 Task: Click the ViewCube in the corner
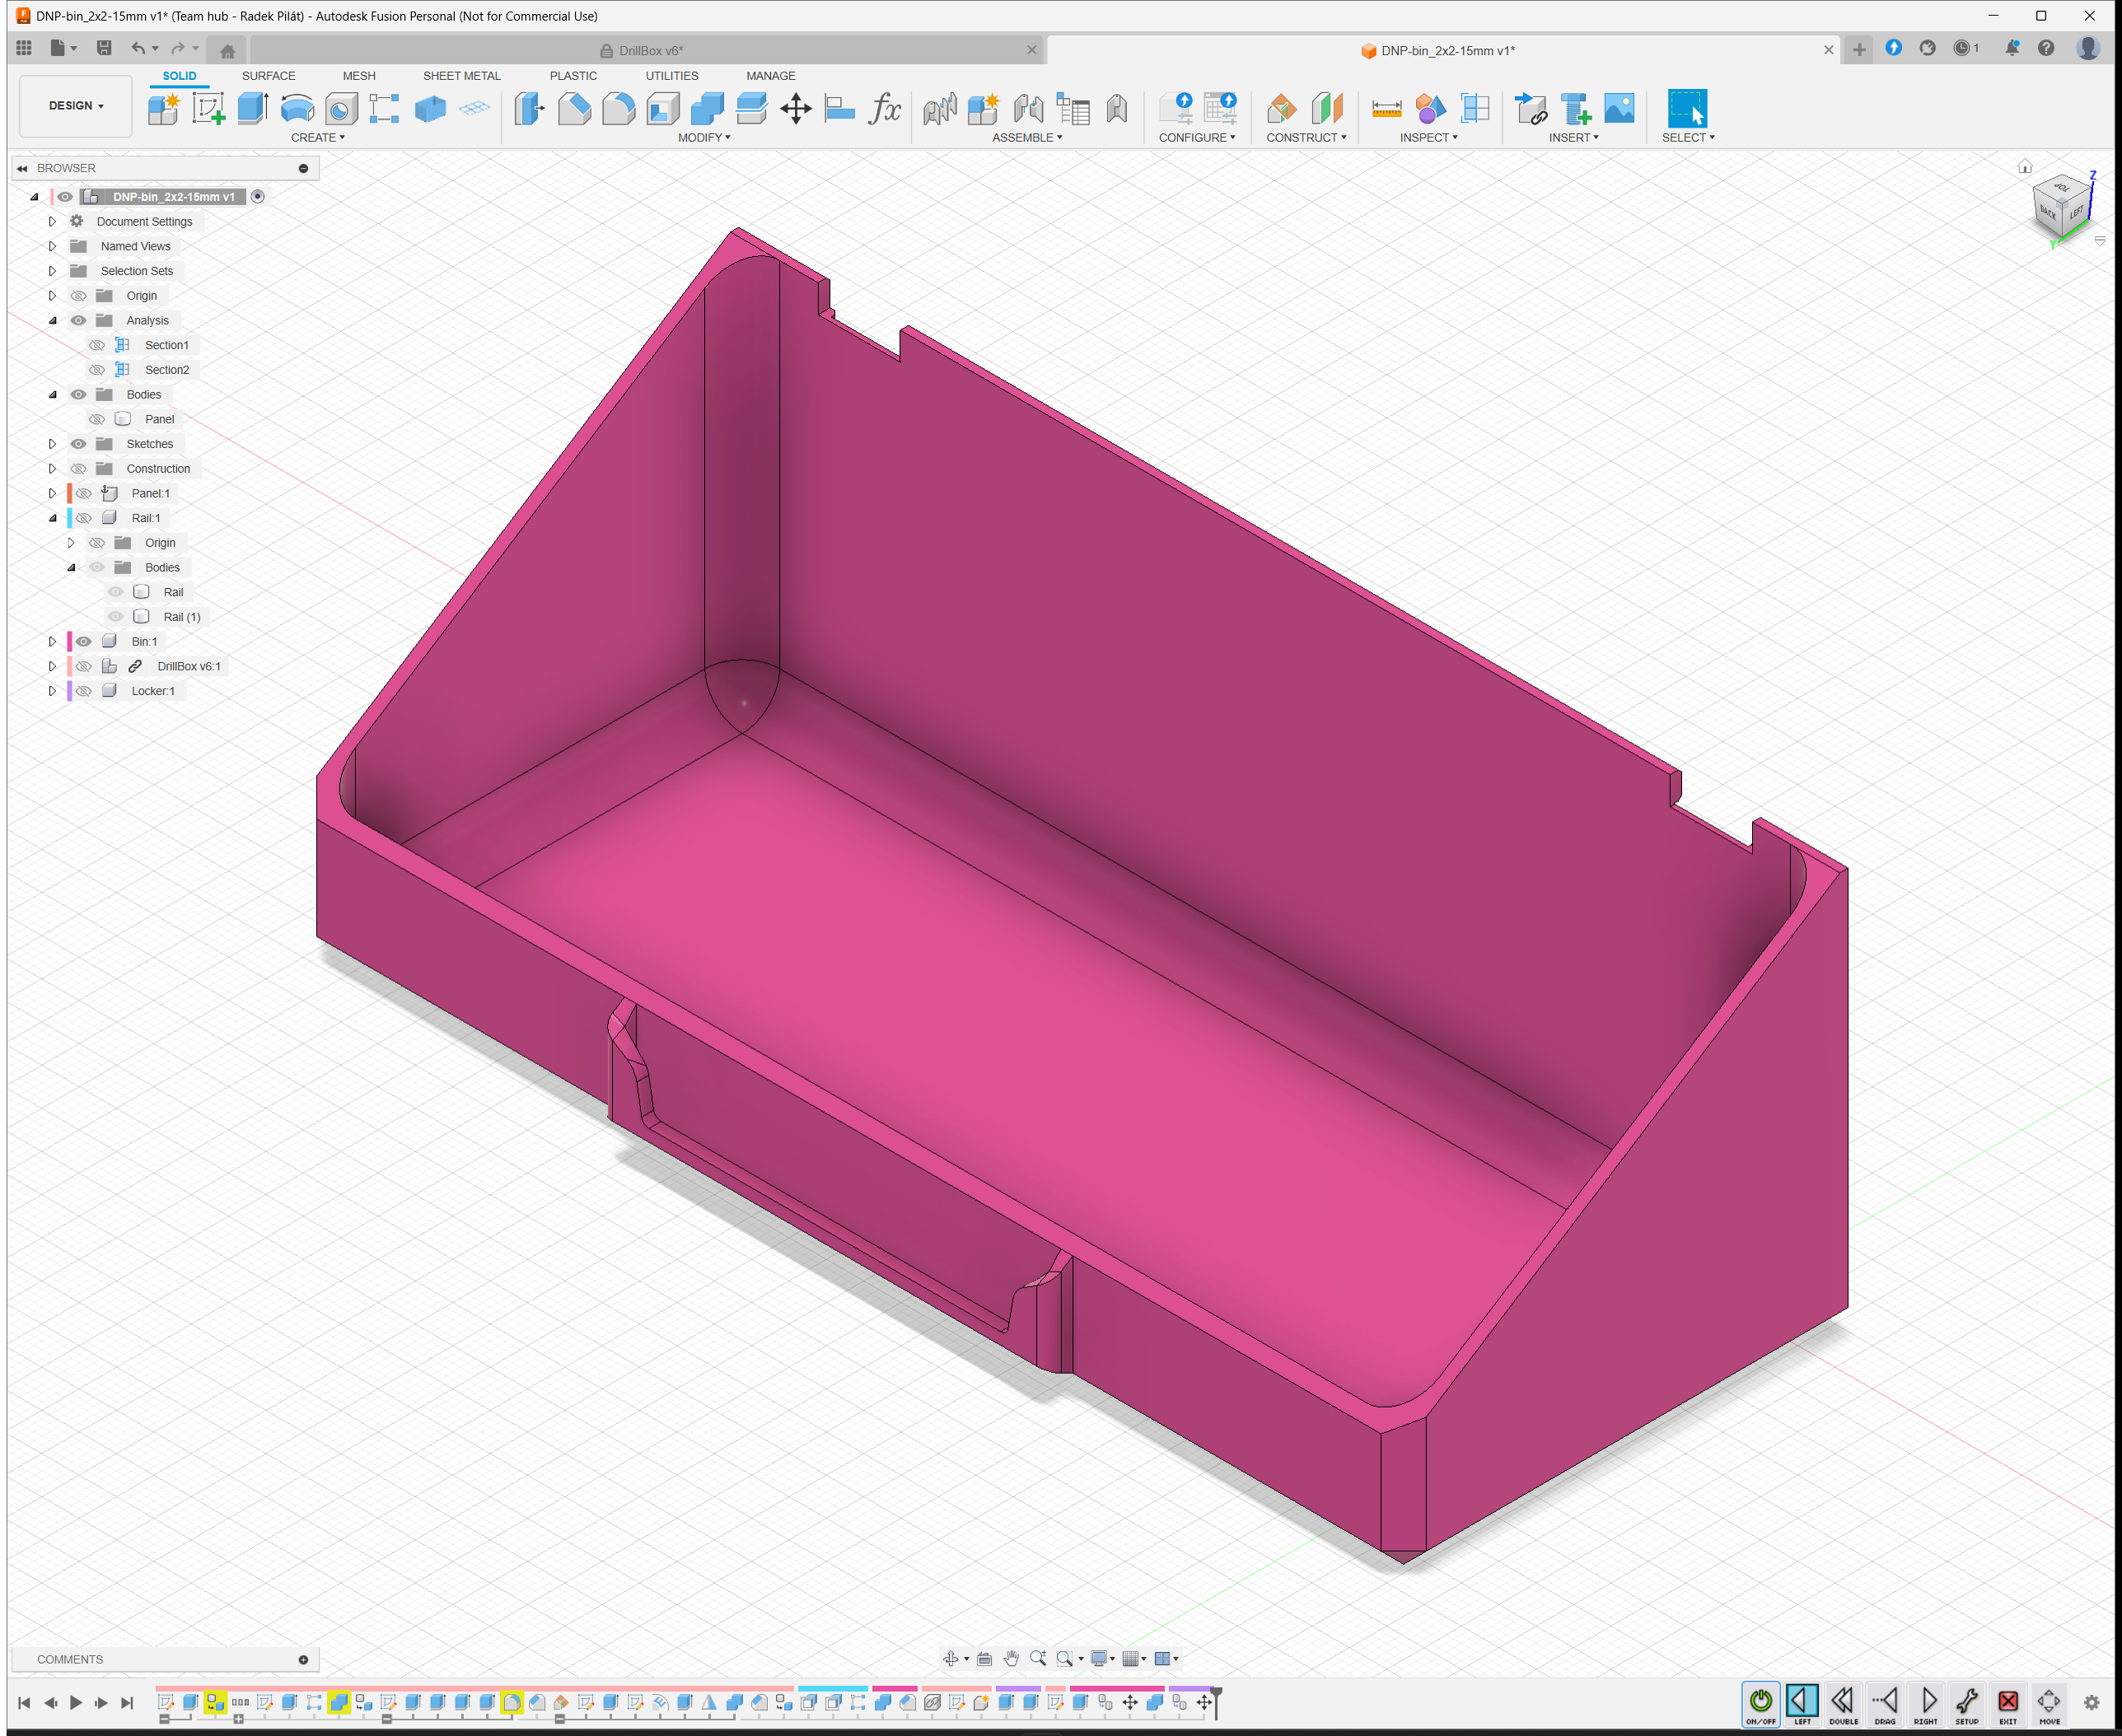2062,205
